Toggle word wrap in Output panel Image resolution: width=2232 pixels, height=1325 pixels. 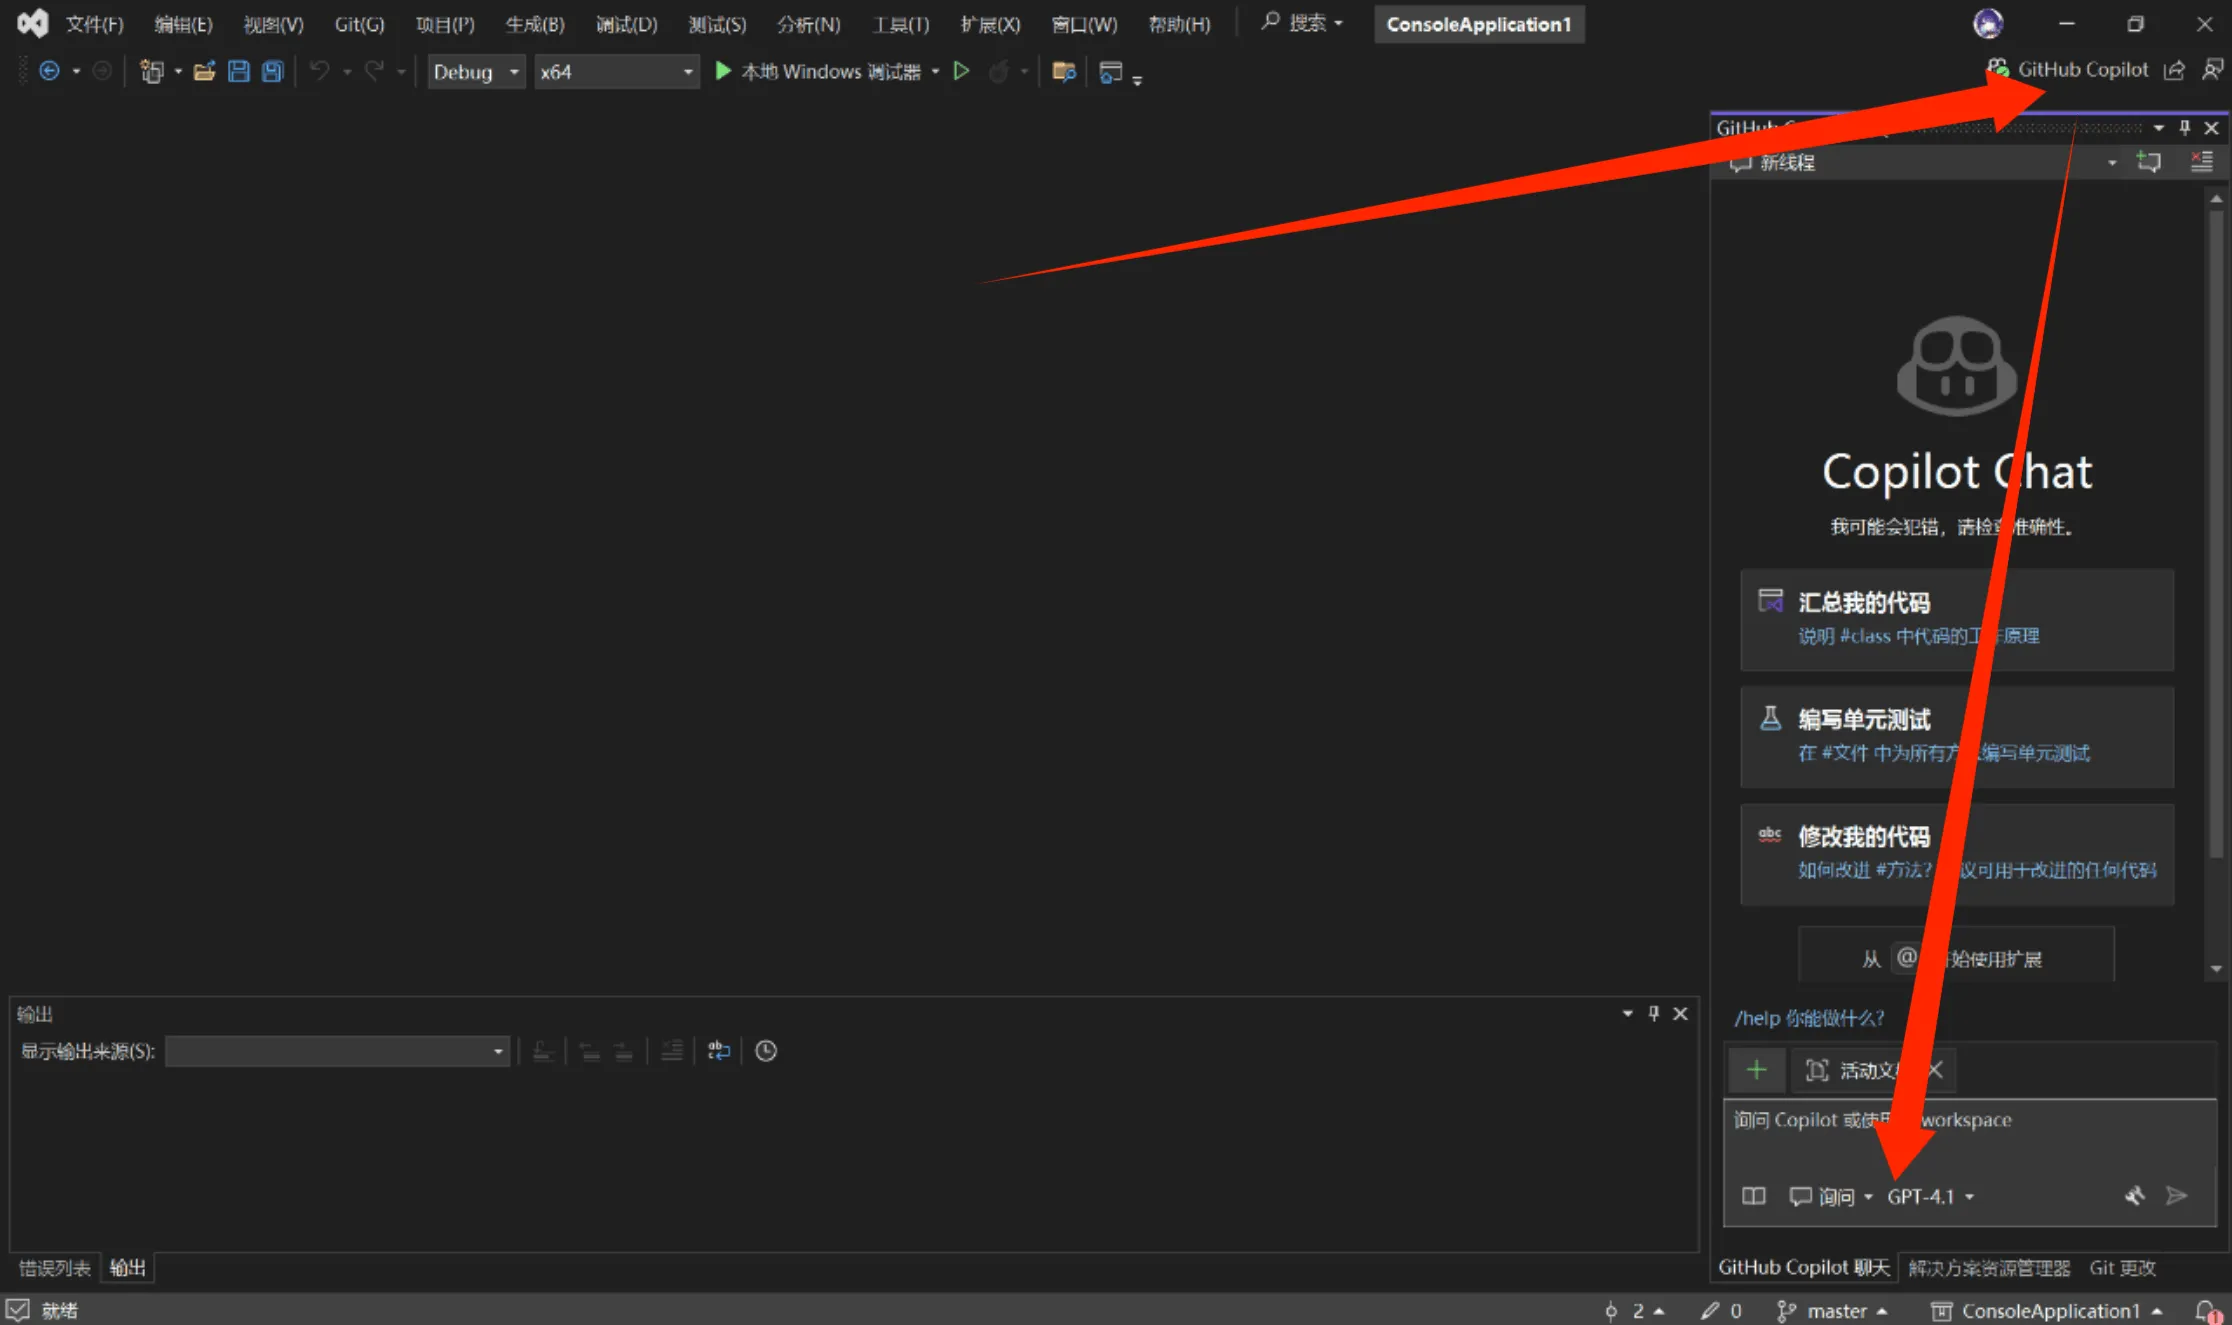718,1051
